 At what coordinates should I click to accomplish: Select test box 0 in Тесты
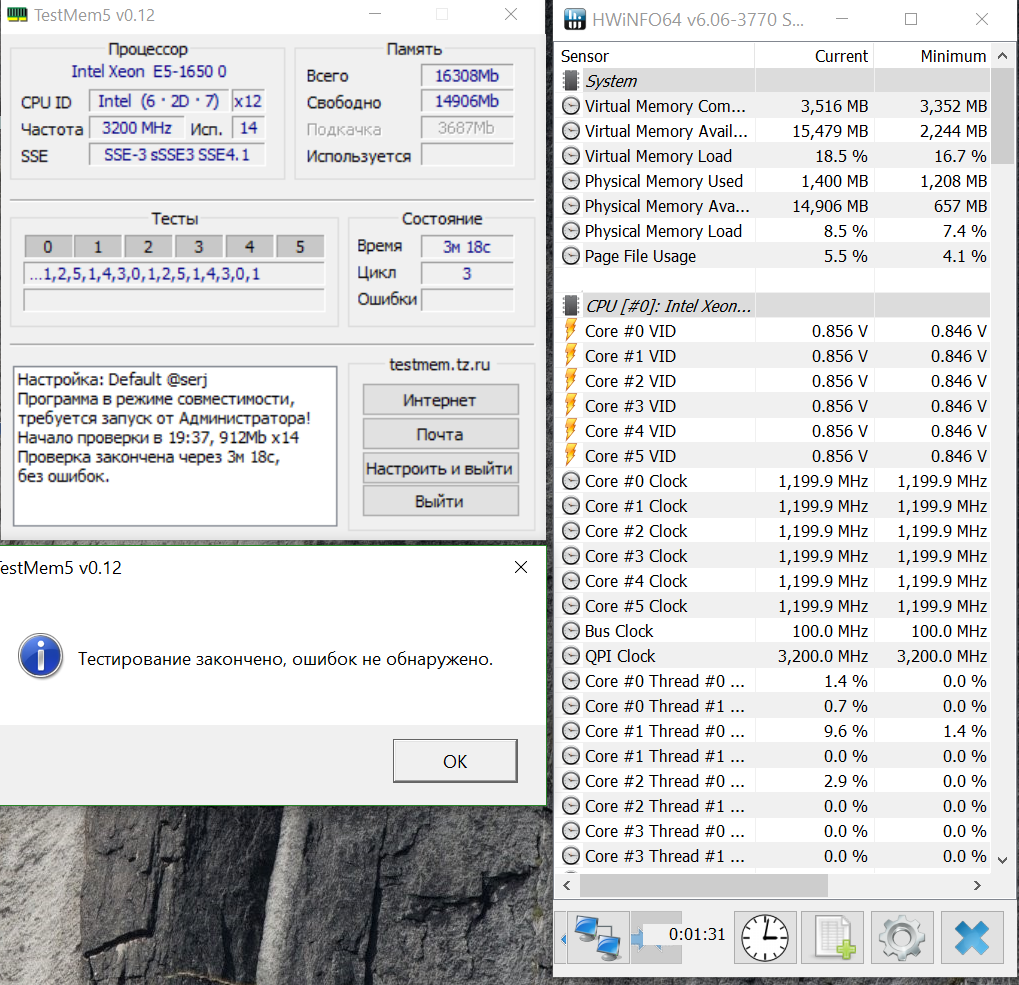tap(47, 246)
